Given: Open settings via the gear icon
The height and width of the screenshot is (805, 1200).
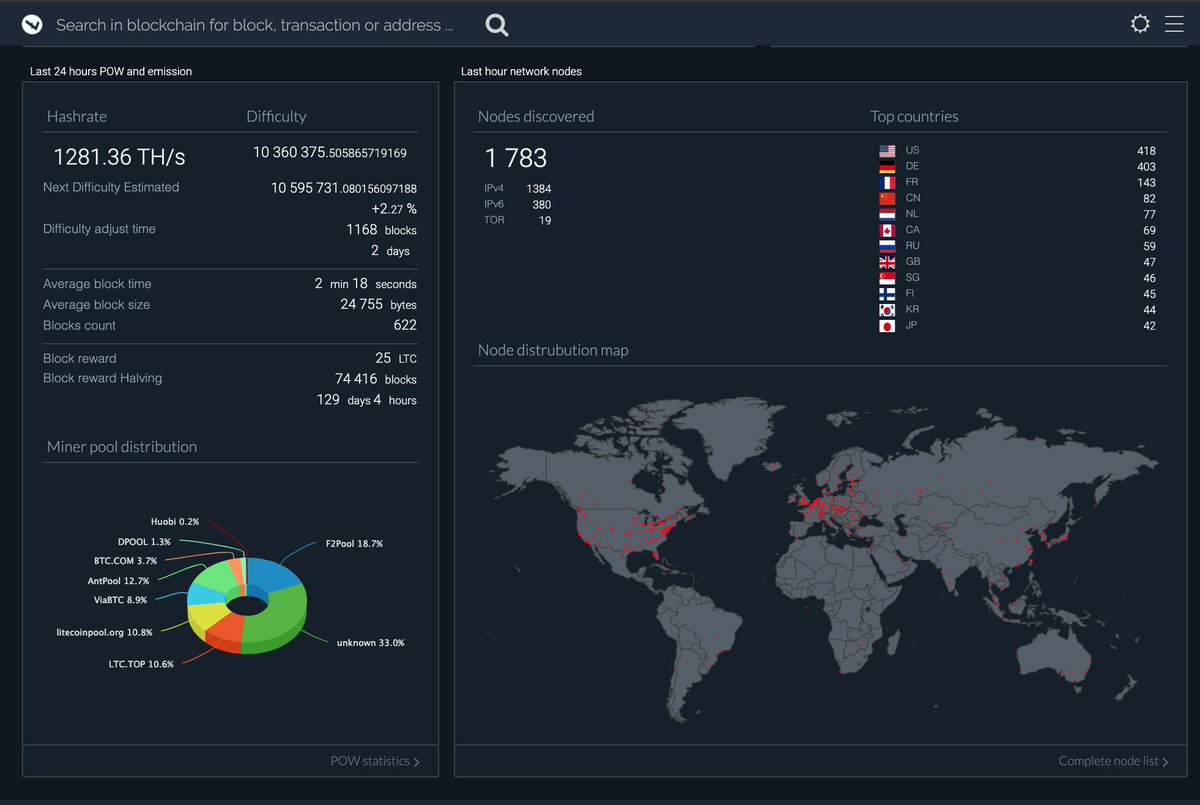Looking at the screenshot, I should pyautogui.click(x=1140, y=24).
